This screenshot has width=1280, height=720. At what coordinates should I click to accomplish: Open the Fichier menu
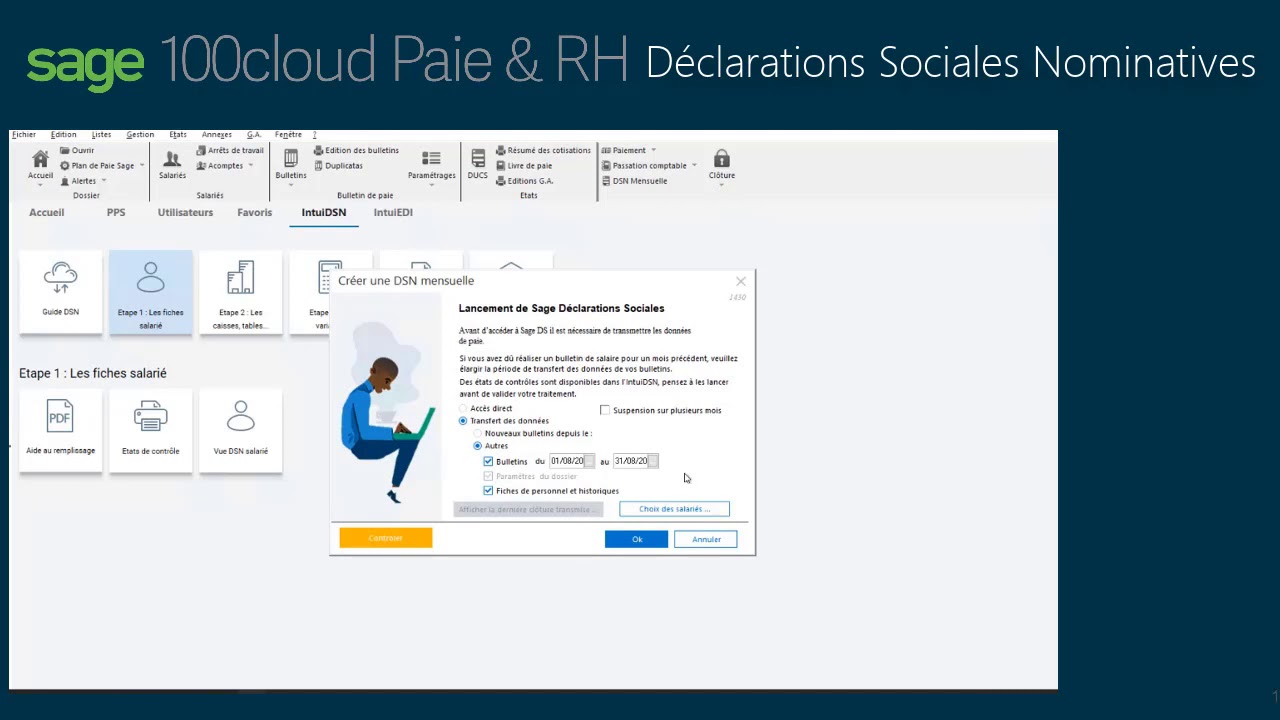point(24,134)
